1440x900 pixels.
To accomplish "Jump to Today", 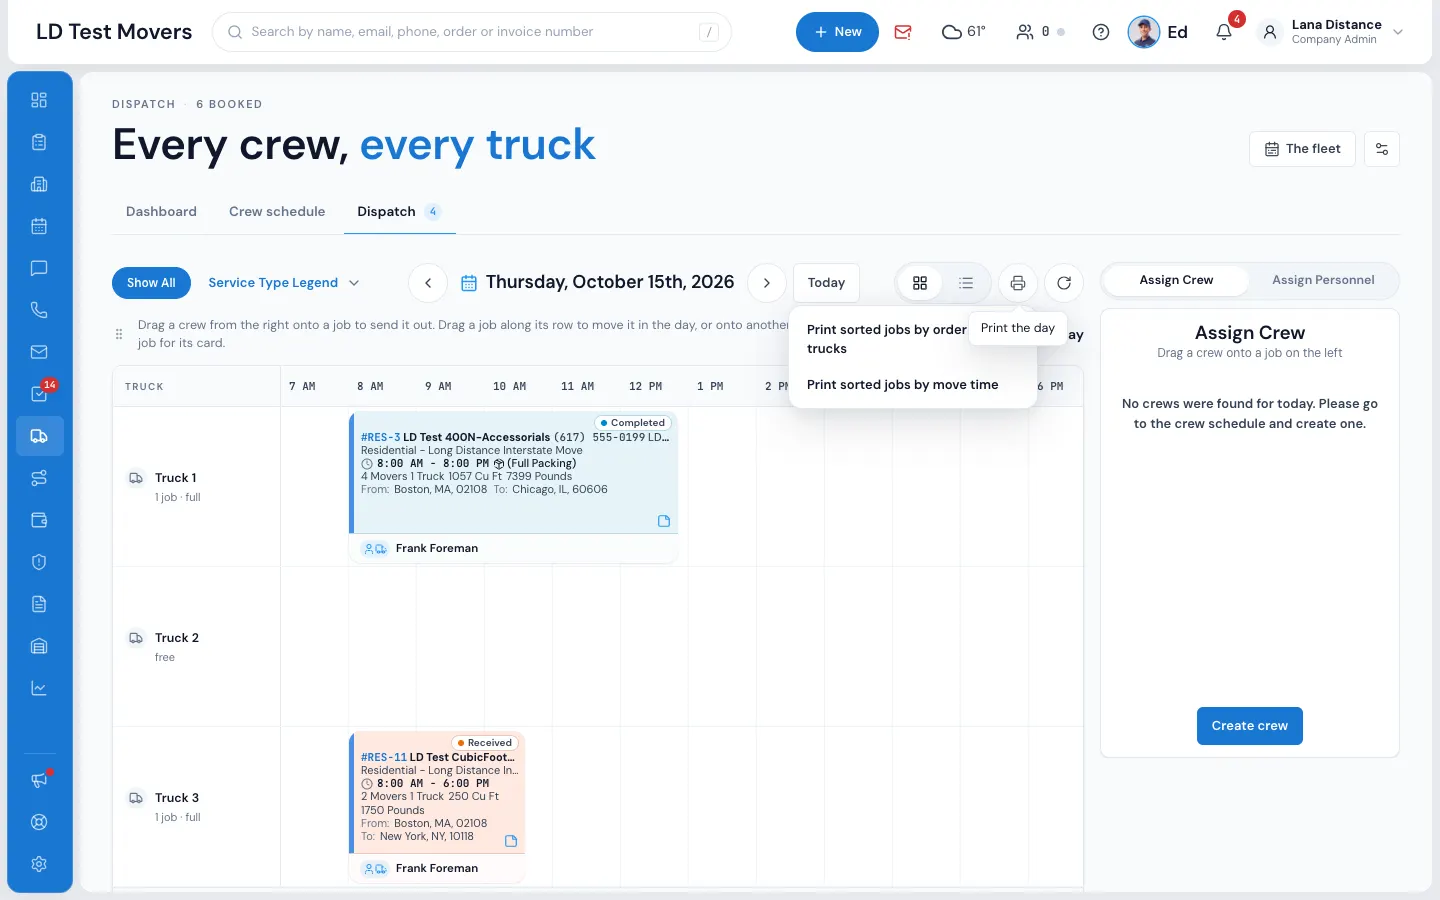I will (x=826, y=283).
